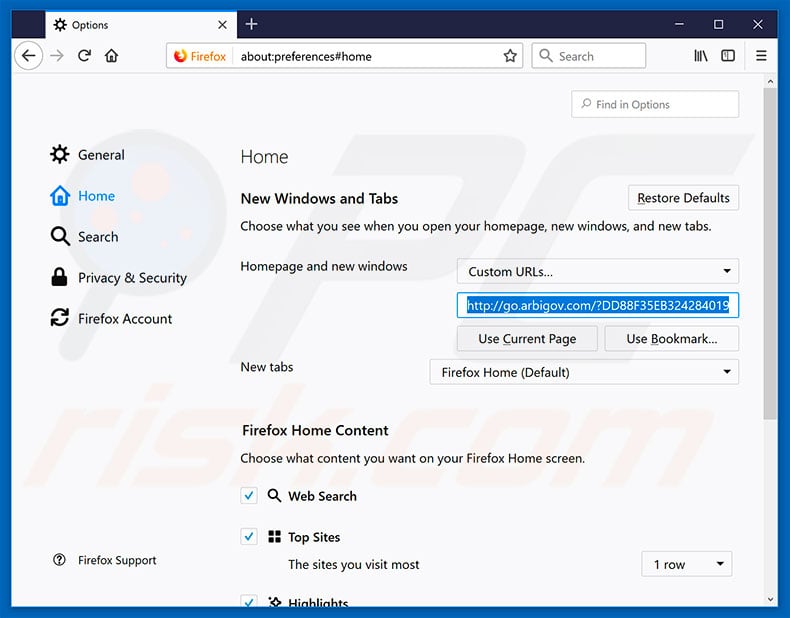Click the scrollbar up arrow
Viewport: 790px width, 618px height.
(770, 81)
